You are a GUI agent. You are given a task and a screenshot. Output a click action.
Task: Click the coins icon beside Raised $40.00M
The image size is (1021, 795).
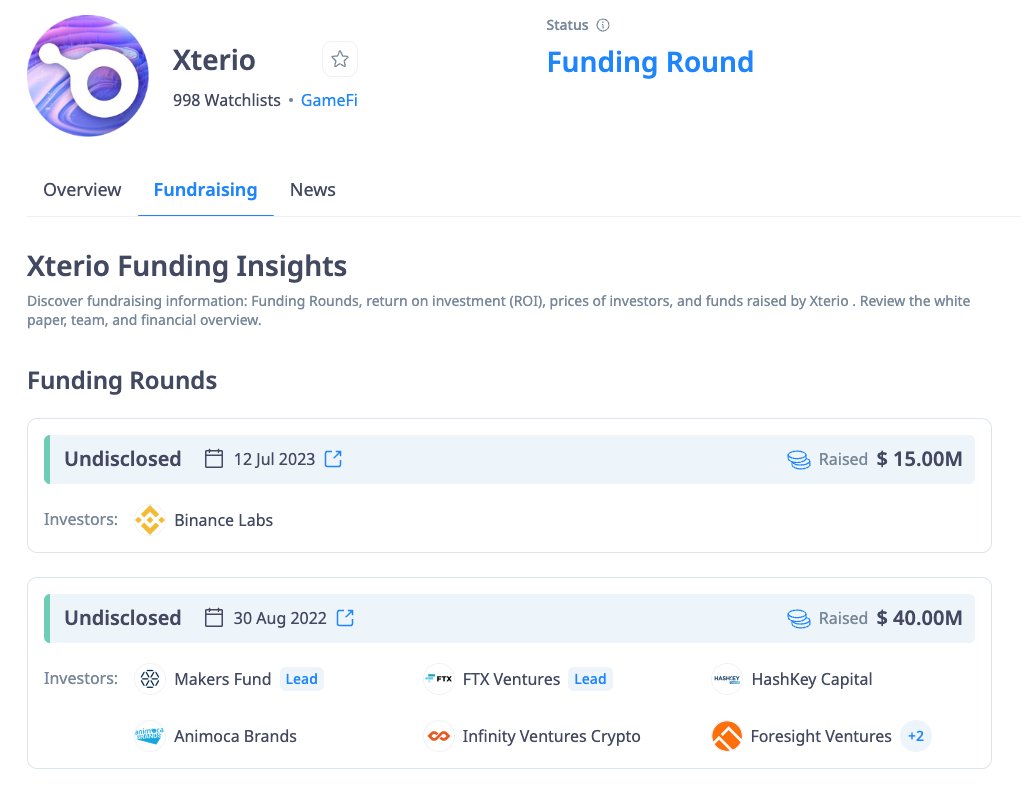click(798, 618)
